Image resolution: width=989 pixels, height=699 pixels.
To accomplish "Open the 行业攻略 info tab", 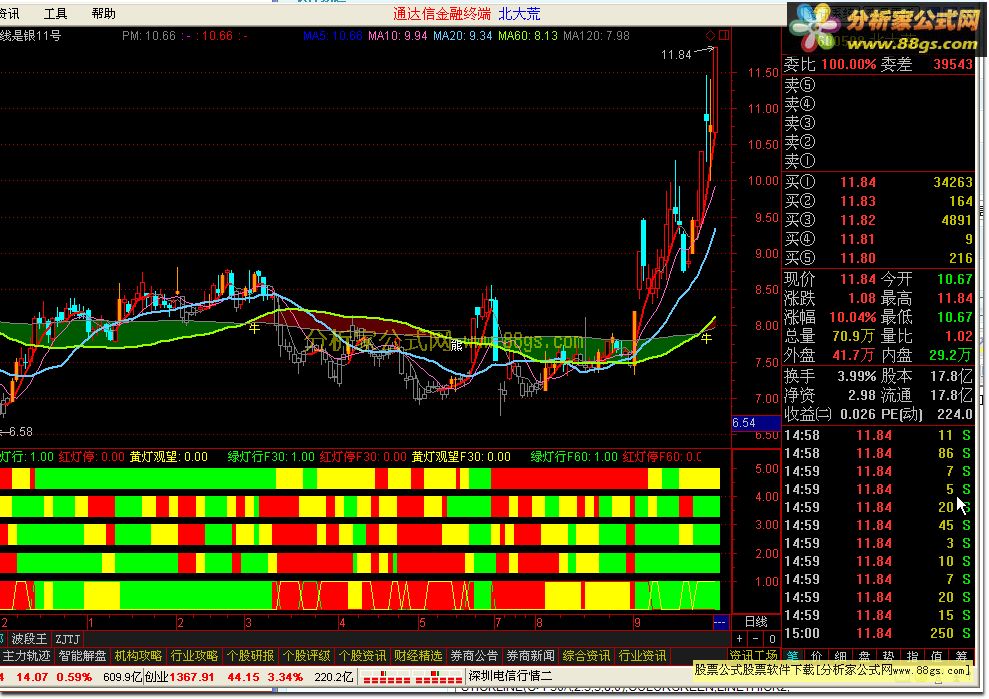I will pyautogui.click(x=194, y=656).
